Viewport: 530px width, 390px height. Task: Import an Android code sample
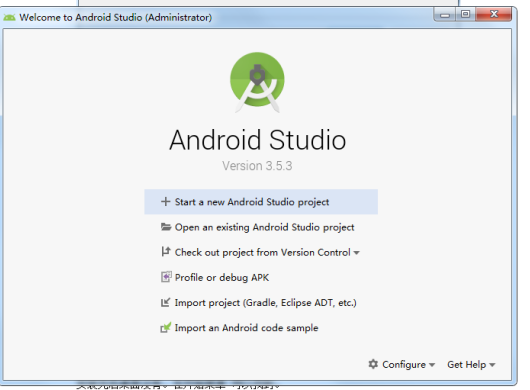[246, 328]
